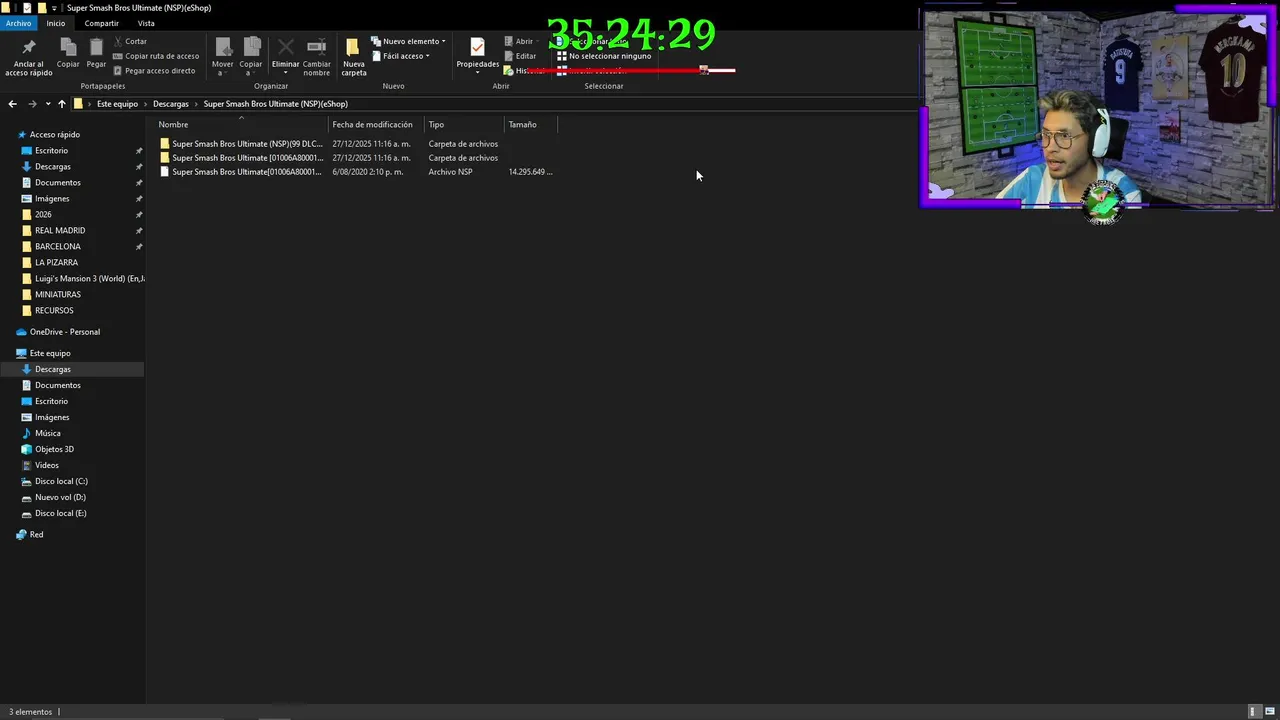
Task: Go forward with the right arrow
Action: pos(32,104)
